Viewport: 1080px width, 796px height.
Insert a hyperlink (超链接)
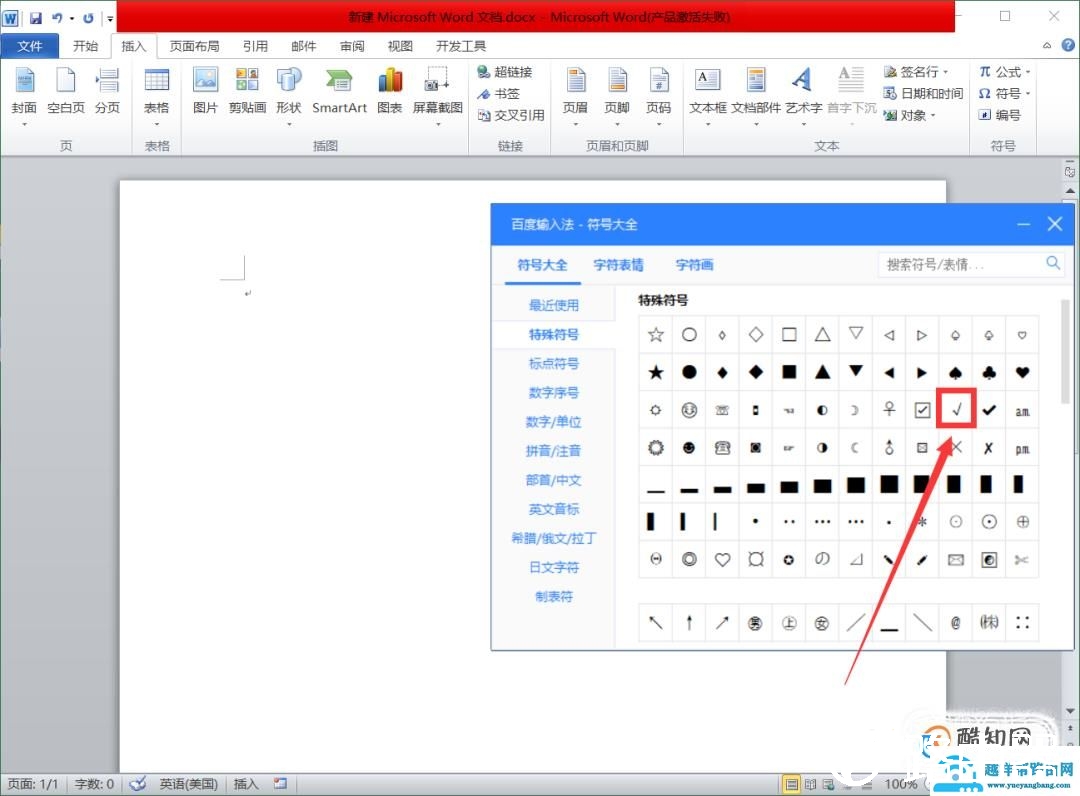coord(505,72)
